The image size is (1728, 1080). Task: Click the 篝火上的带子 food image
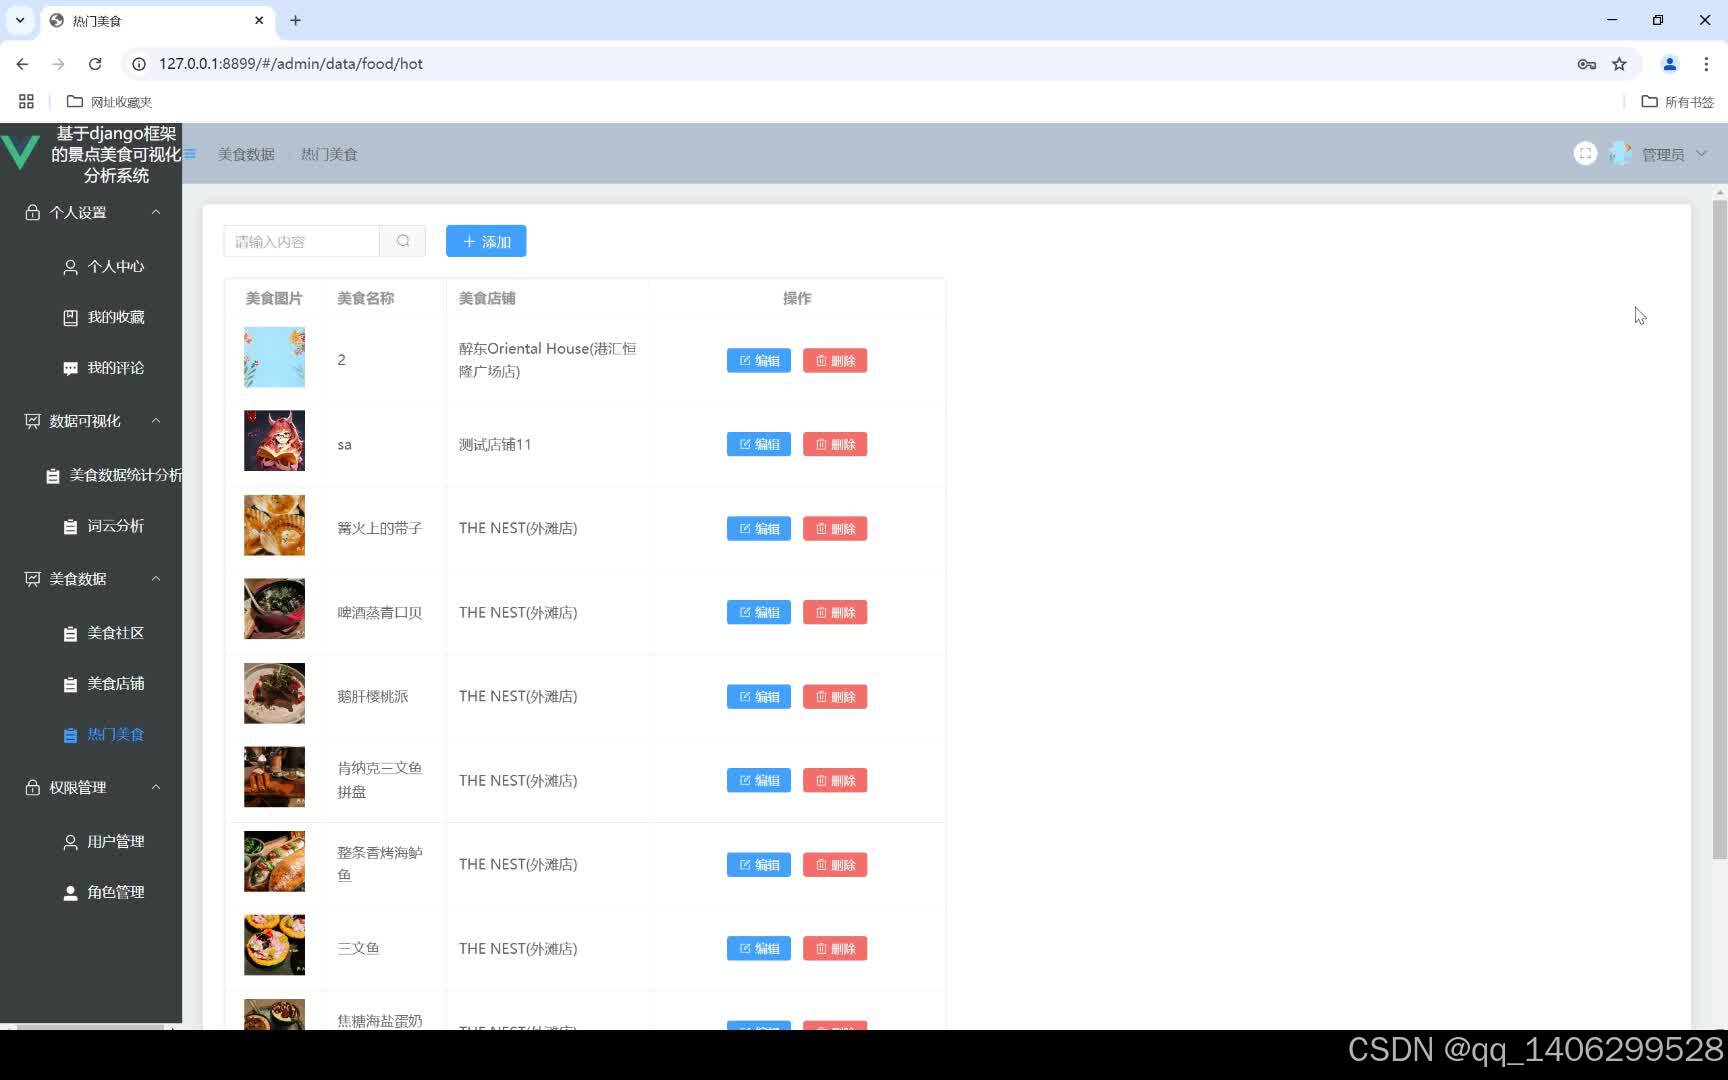tap(274, 525)
